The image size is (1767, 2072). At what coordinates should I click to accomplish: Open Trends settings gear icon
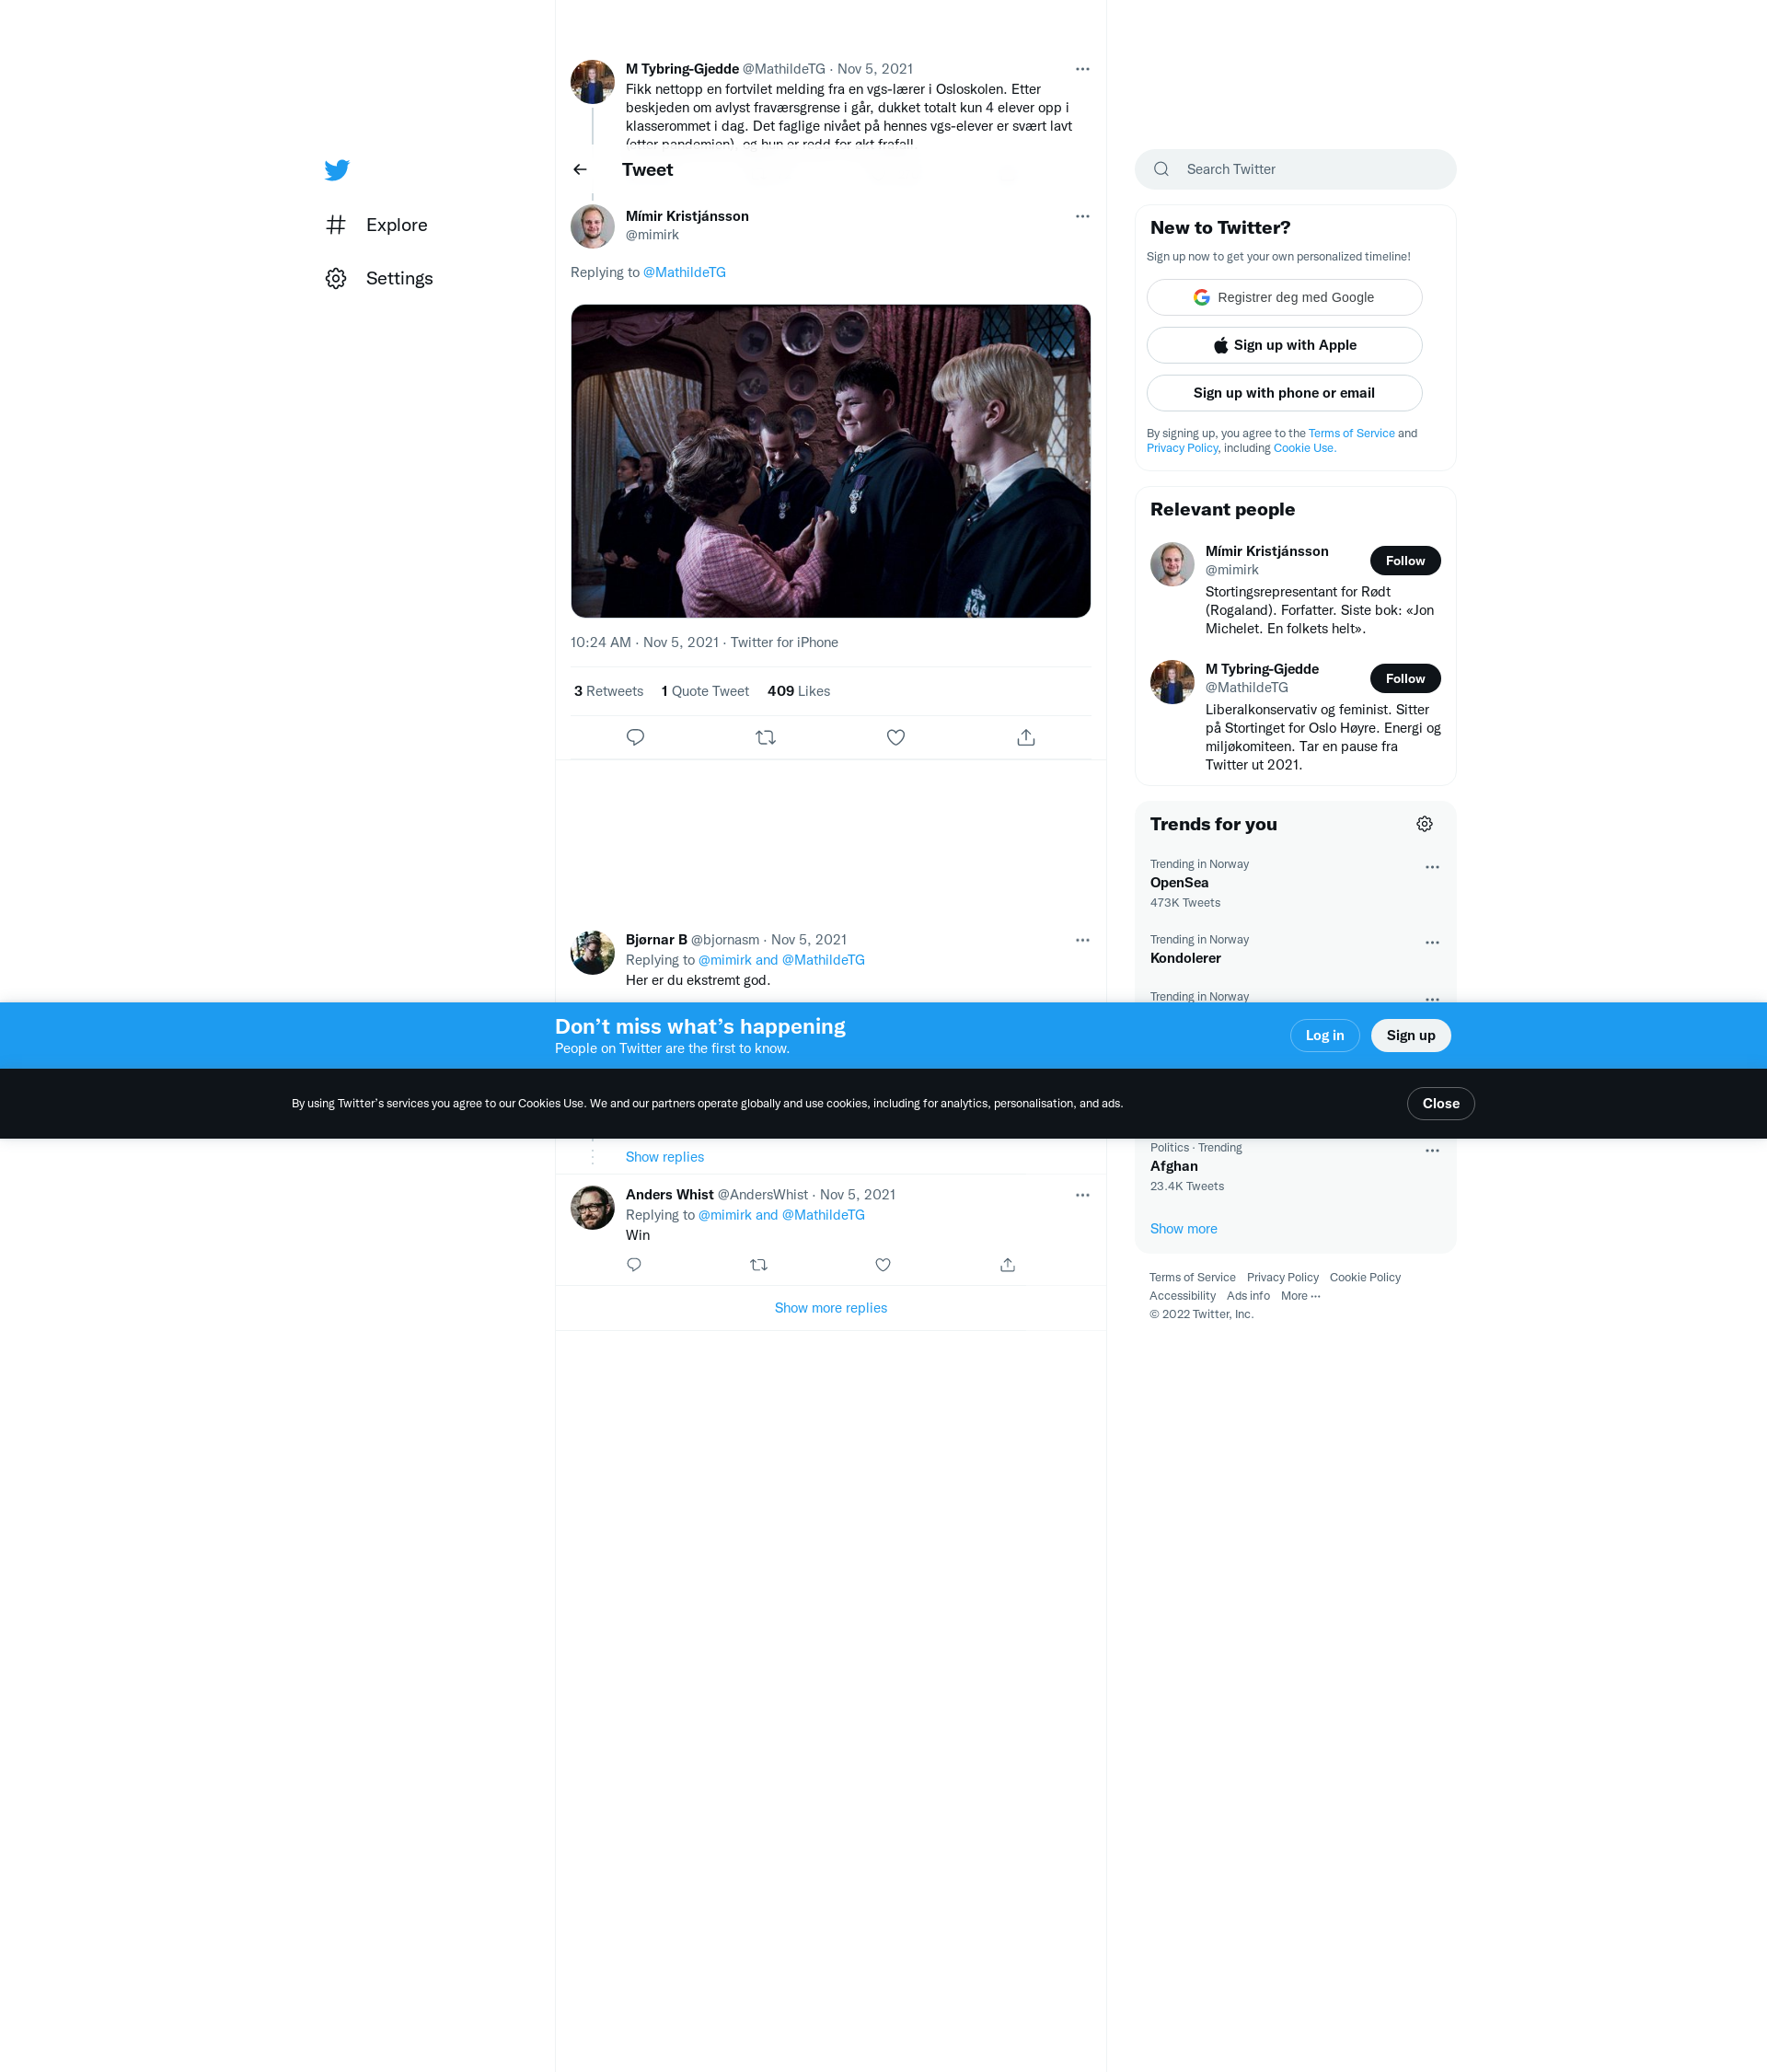click(x=1424, y=824)
